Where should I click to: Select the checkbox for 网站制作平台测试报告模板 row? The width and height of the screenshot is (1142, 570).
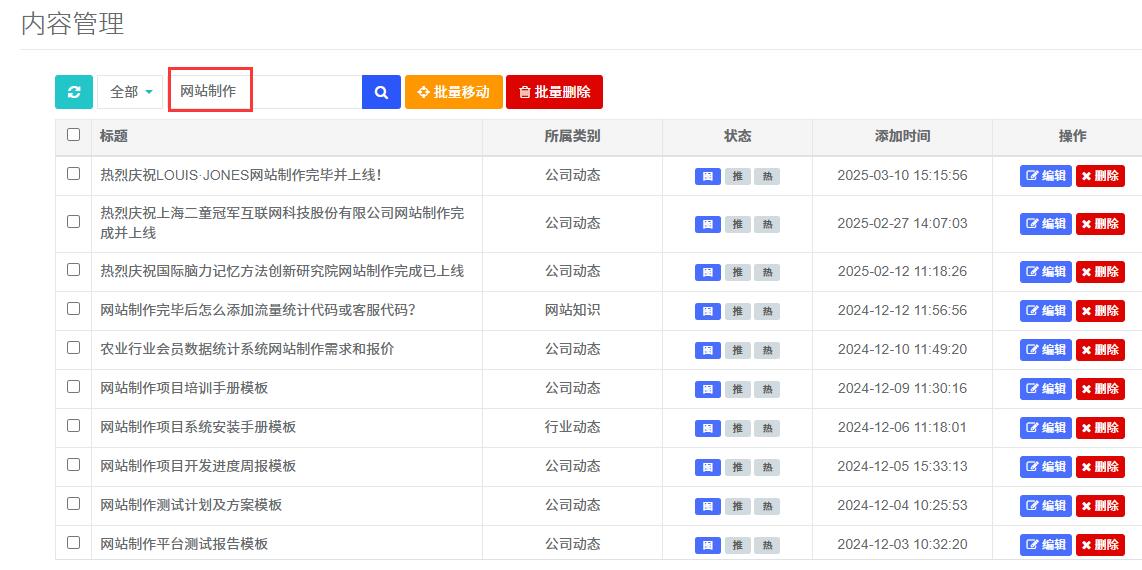(x=73, y=543)
